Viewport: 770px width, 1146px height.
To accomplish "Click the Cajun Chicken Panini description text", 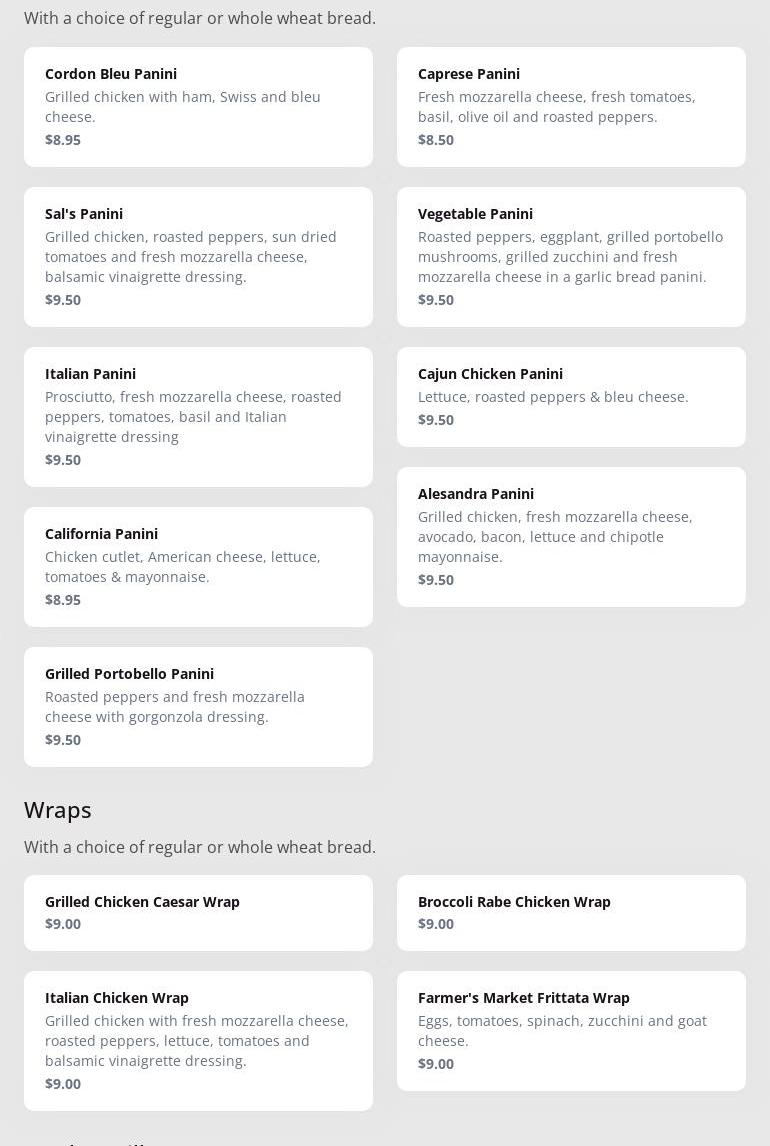I will click(x=553, y=397).
